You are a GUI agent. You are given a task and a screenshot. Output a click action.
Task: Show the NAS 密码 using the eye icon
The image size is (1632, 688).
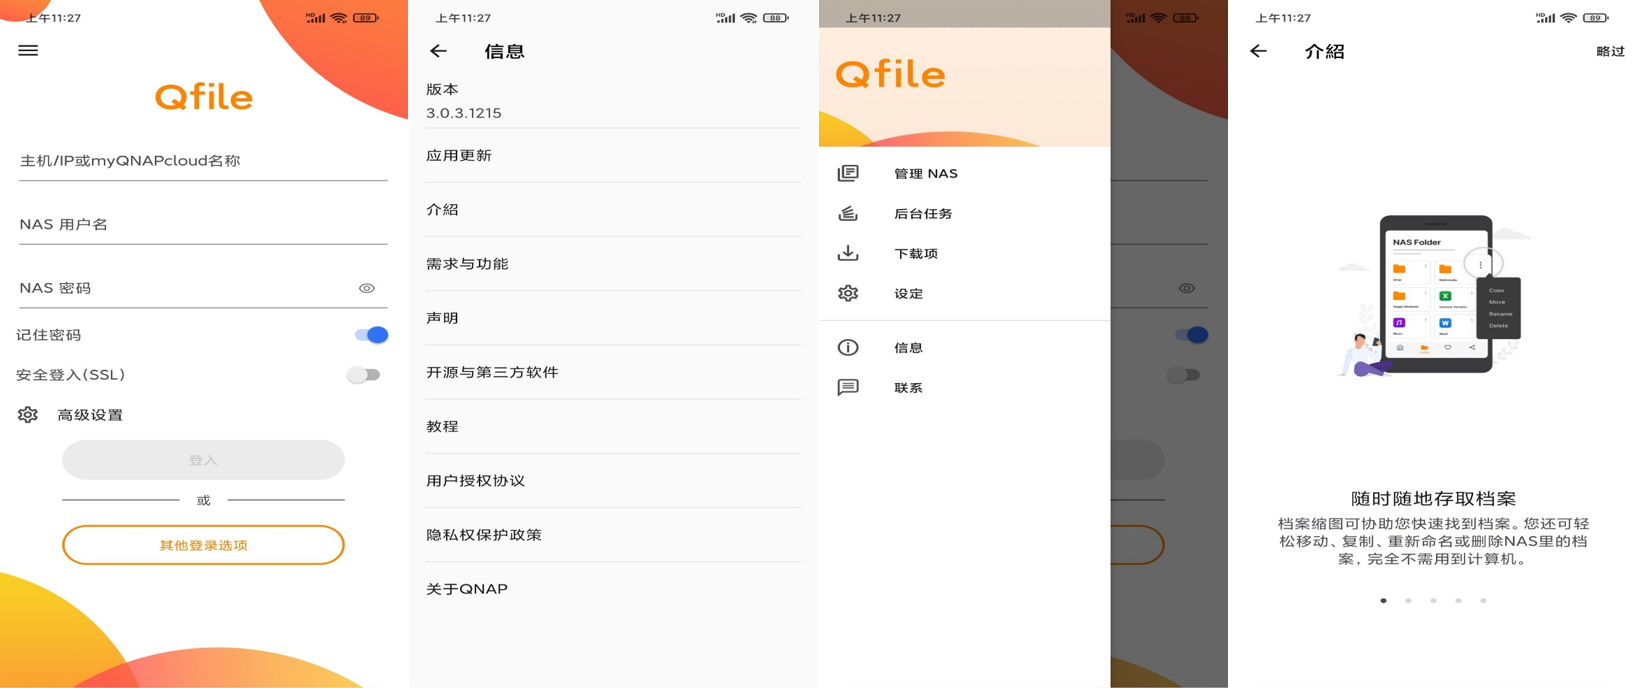(x=367, y=288)
